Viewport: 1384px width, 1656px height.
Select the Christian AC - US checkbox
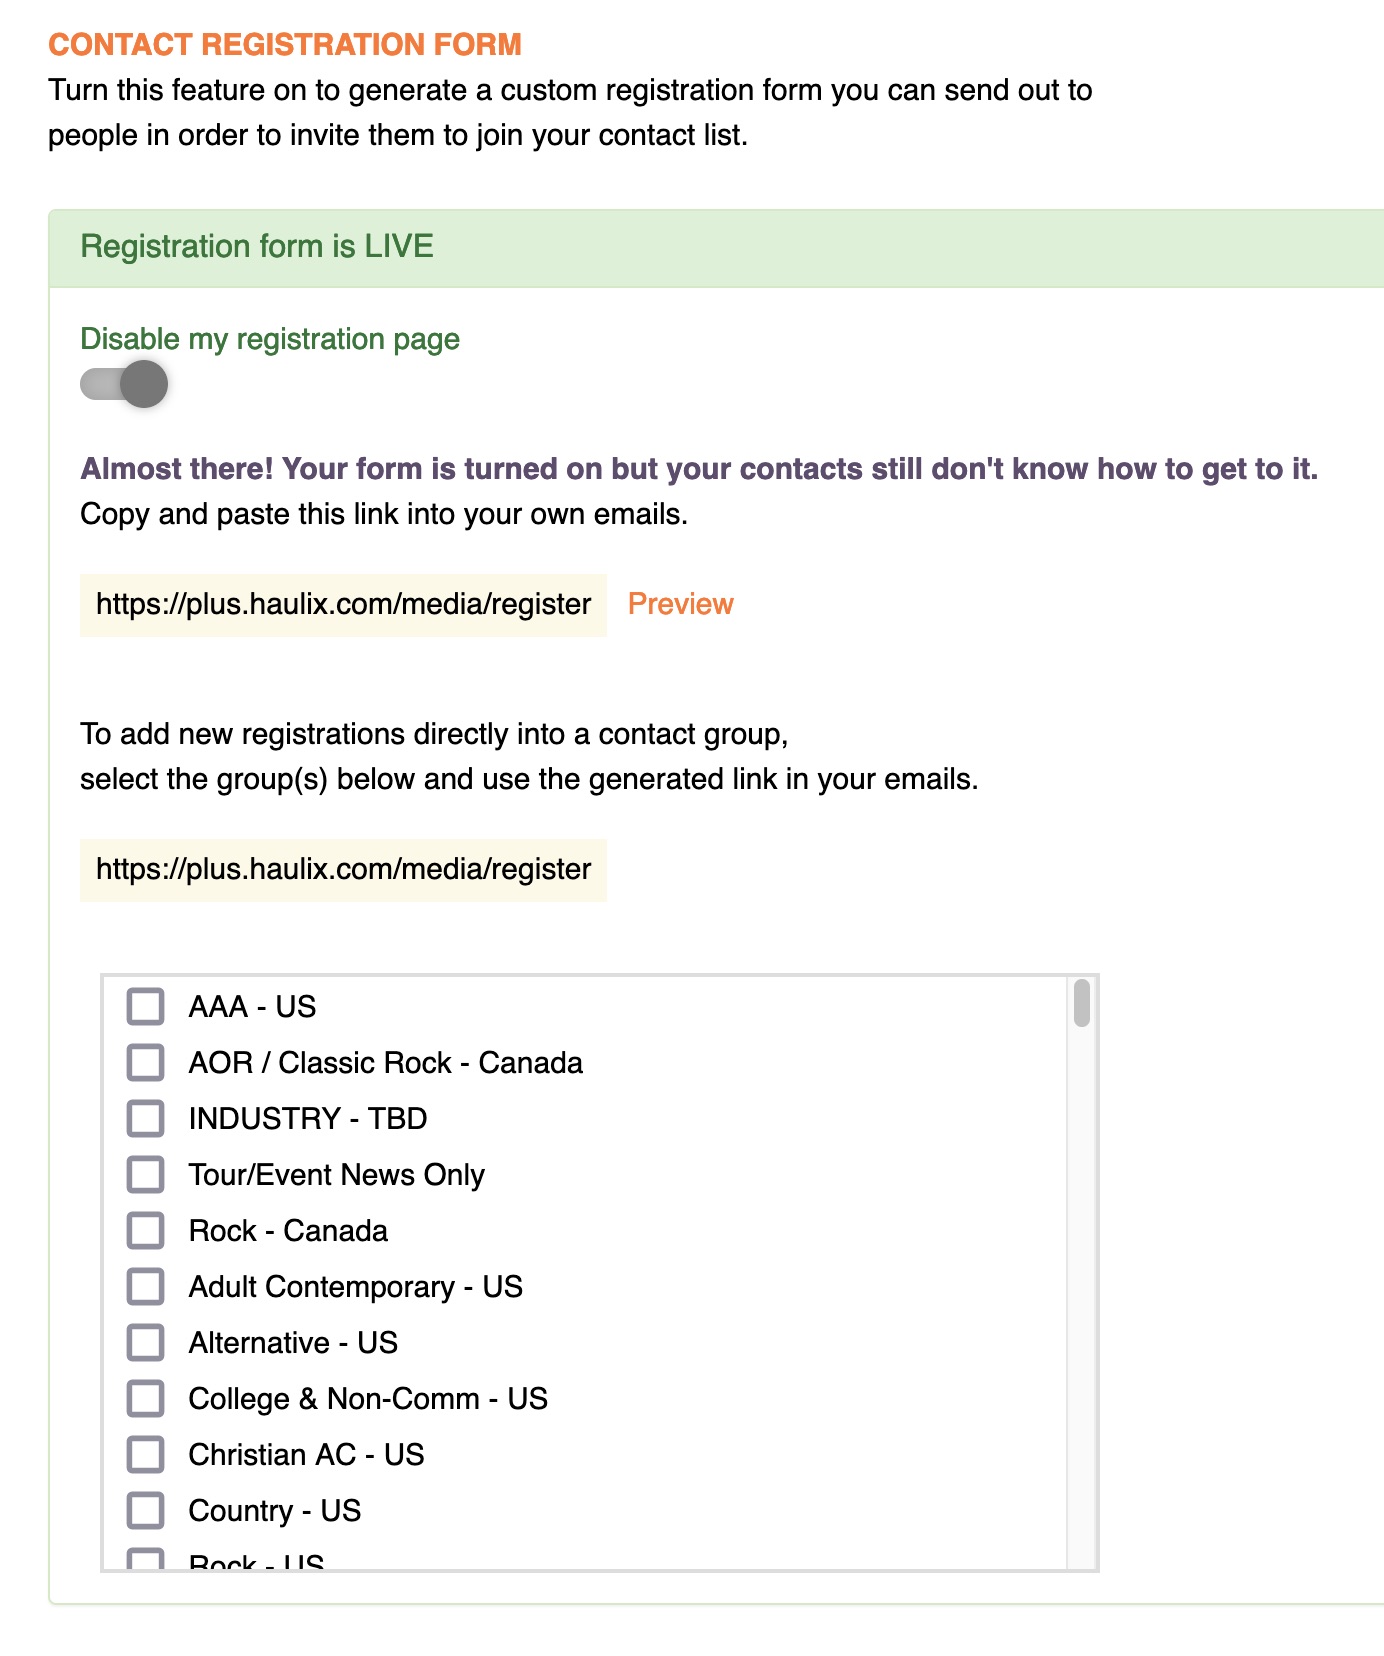[x=145, y=1455]
